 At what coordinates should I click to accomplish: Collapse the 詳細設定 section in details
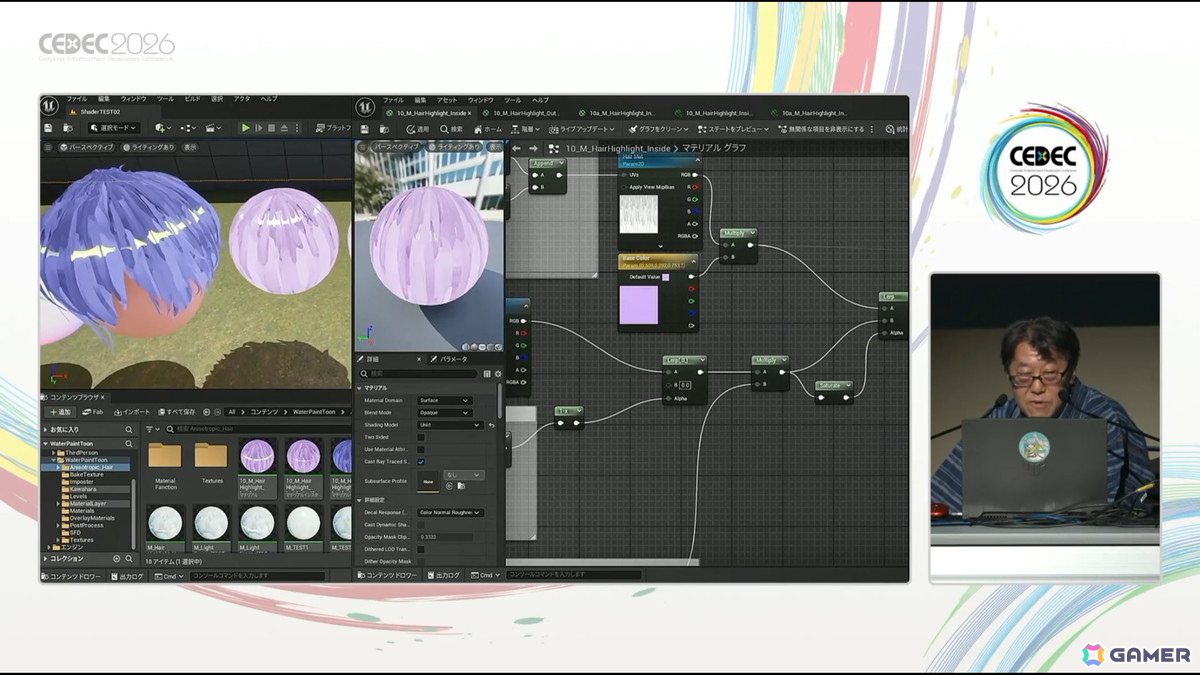pos(360,499)
